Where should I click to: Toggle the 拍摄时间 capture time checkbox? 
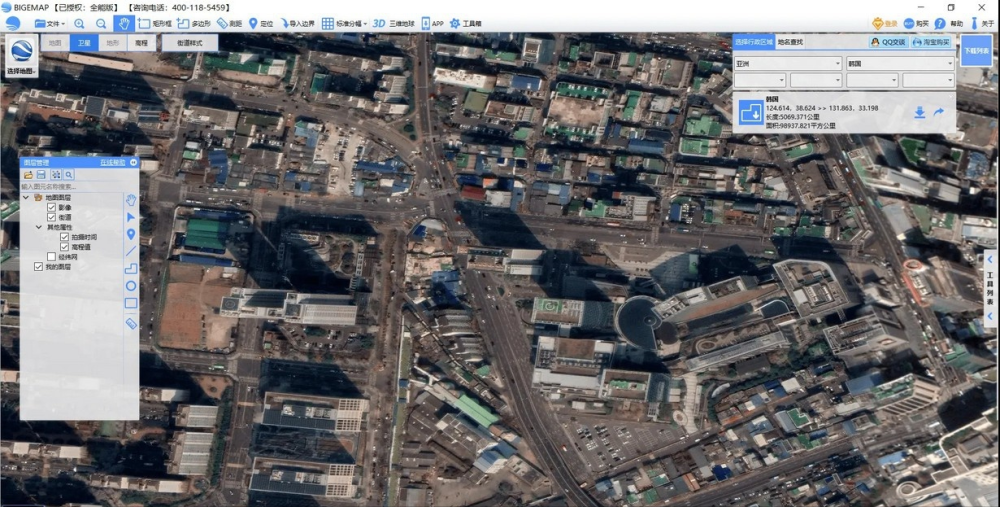pyautogui.click(x=64, y=237)
